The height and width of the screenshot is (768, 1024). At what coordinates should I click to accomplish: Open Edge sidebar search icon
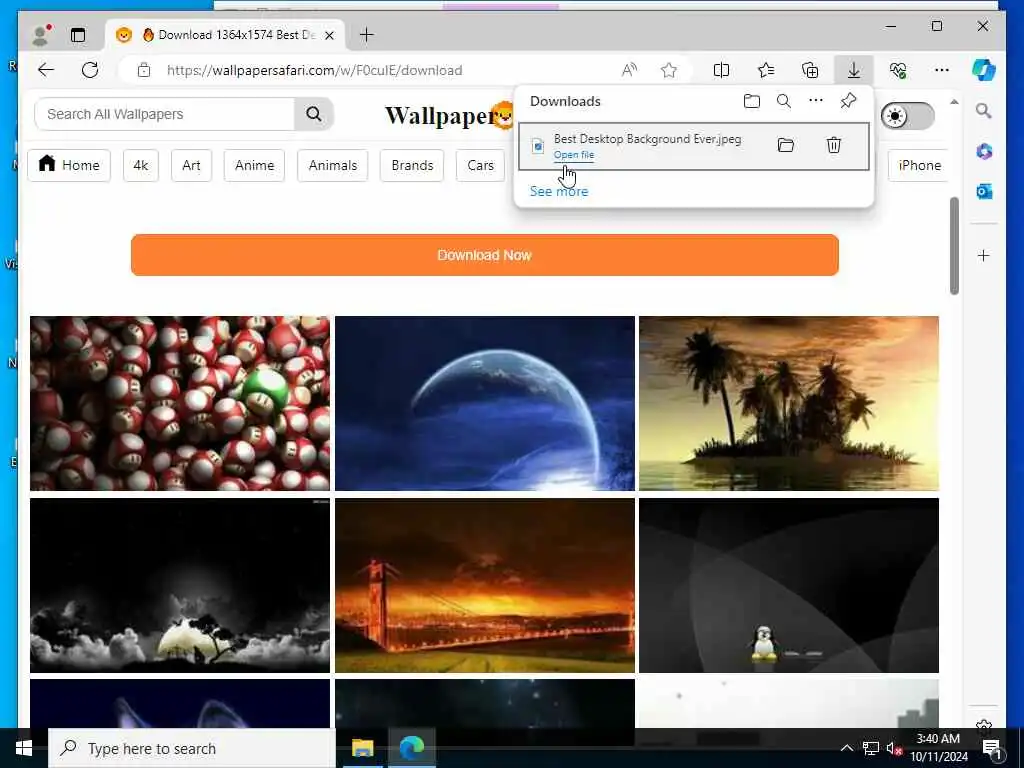984,111
